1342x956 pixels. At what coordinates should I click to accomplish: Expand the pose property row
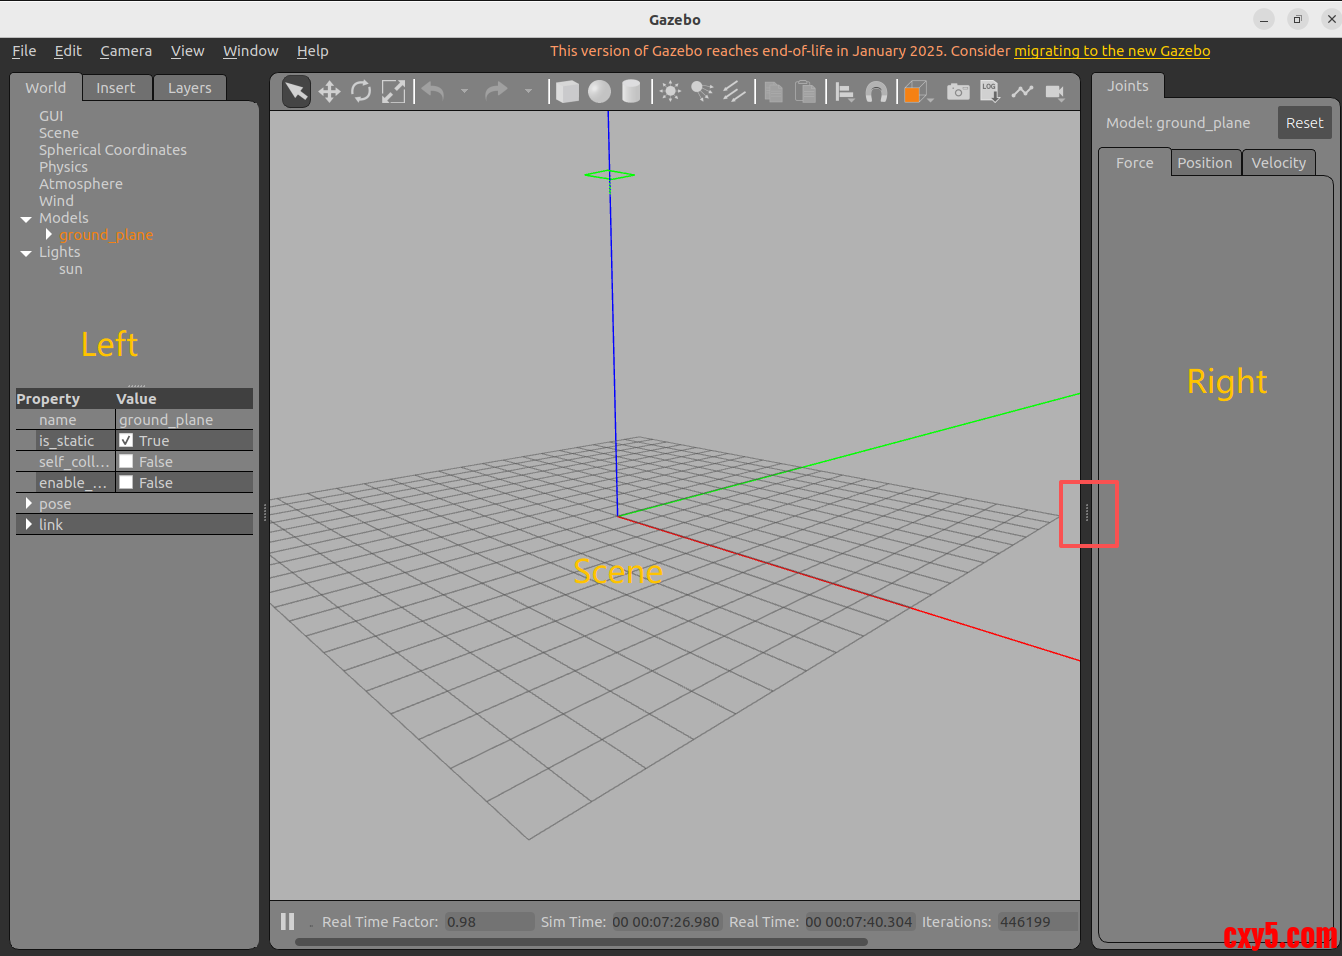29,504
